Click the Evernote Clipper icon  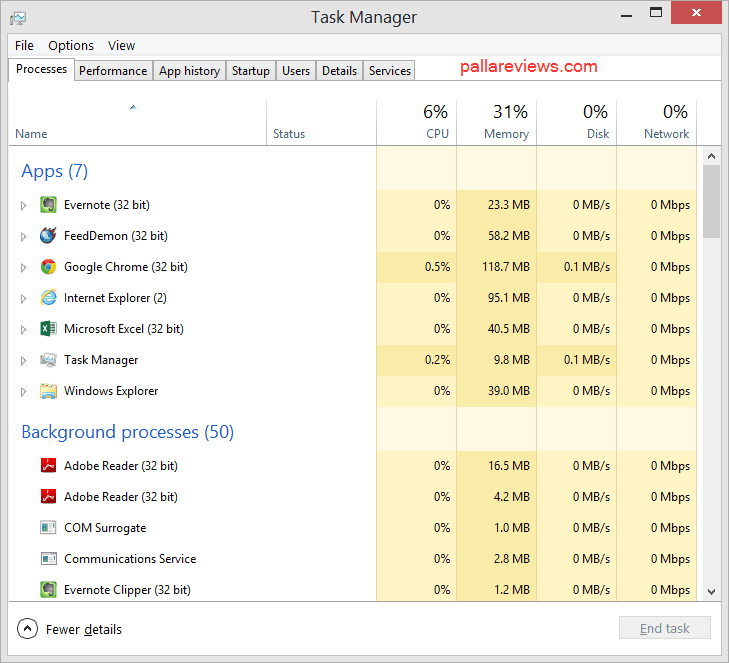48,590
